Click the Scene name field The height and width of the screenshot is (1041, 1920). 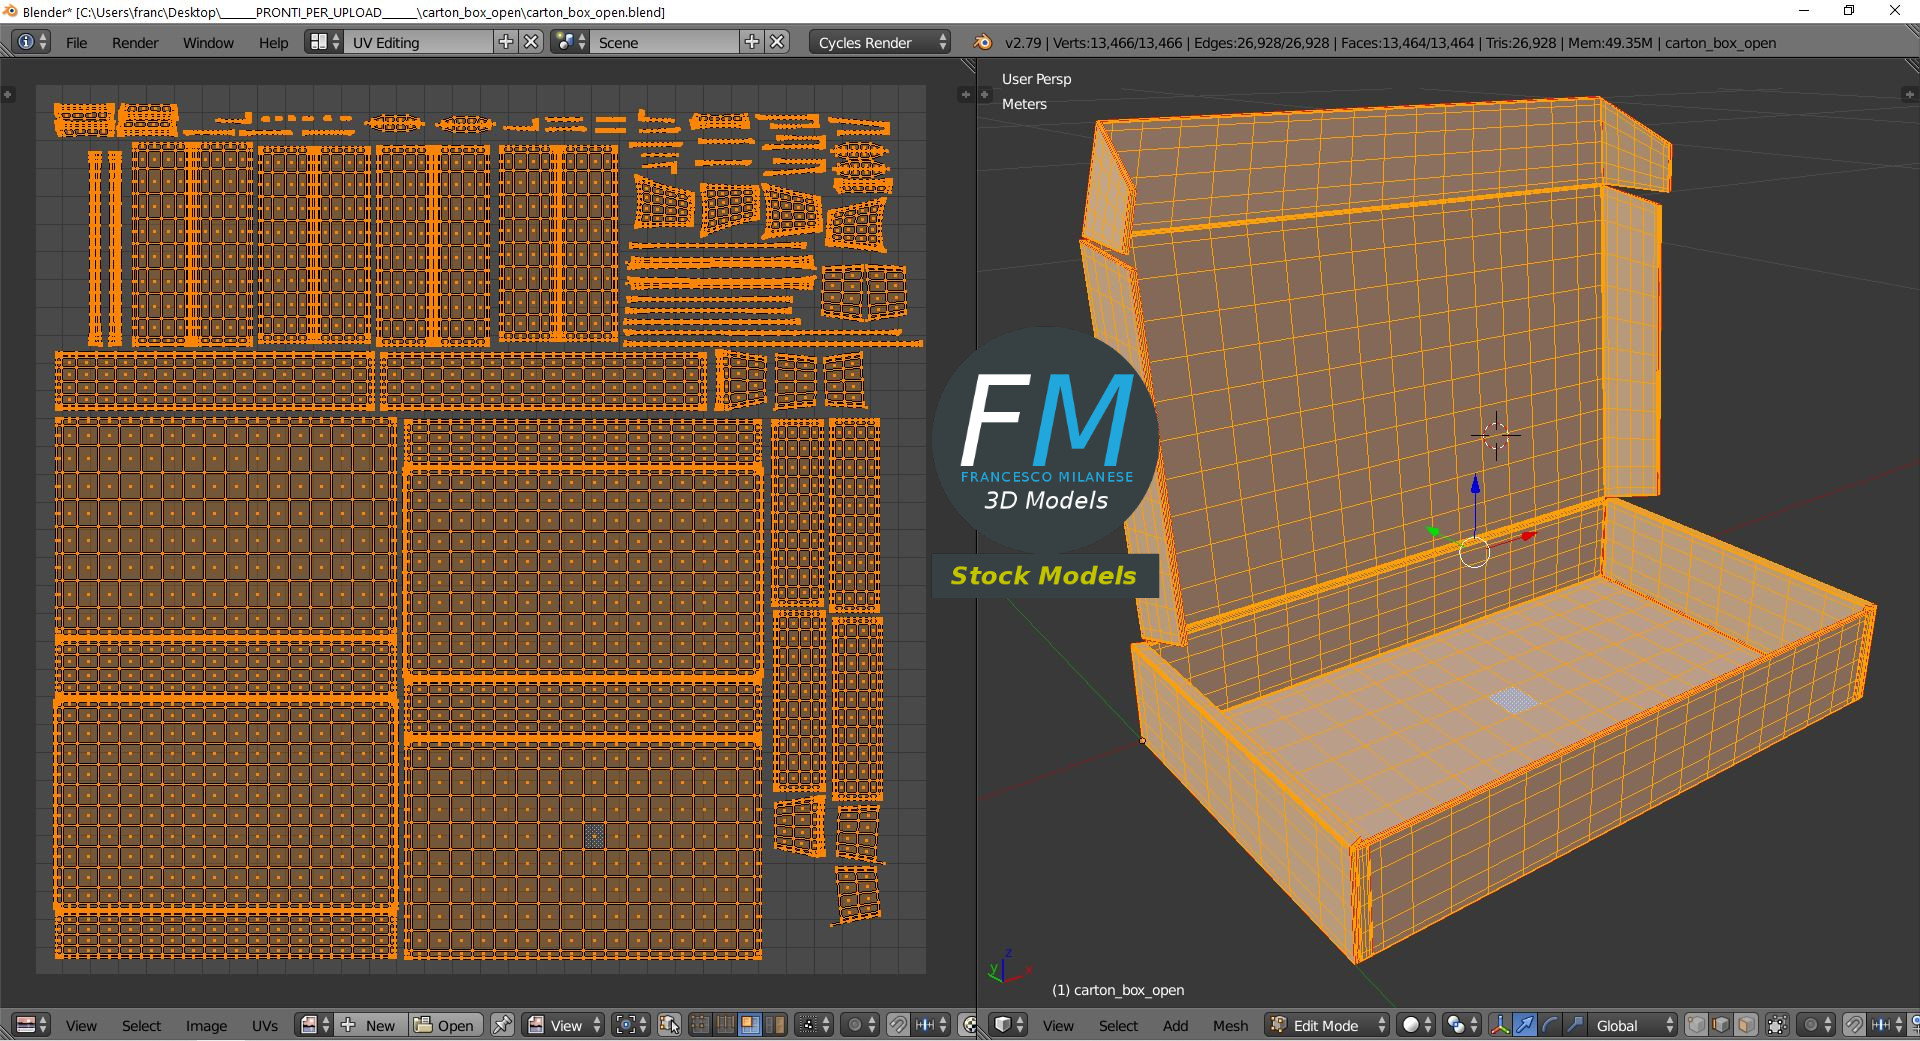click(664, 42)
